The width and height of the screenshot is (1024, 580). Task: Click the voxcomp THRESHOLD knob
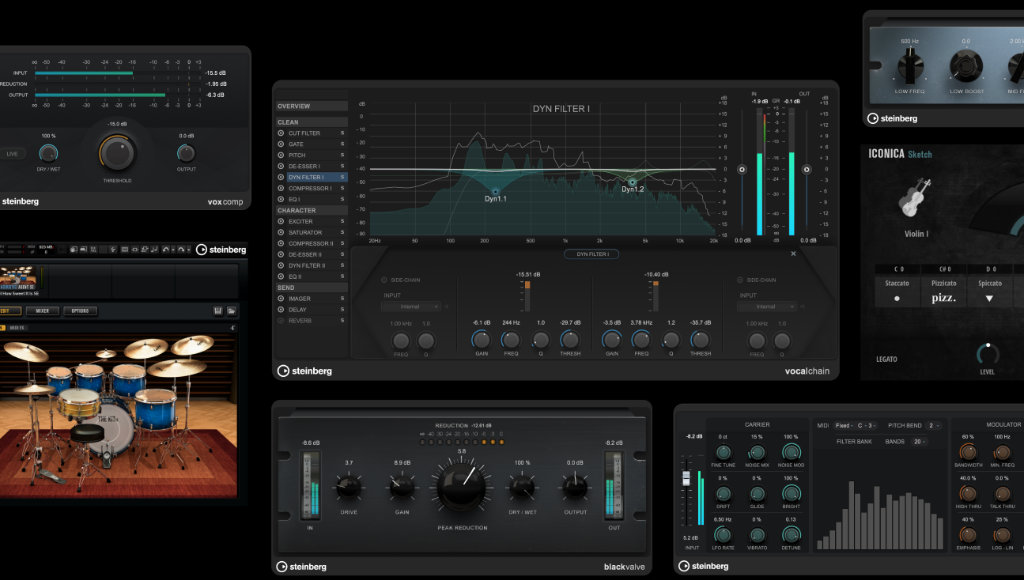pos(117,152)
